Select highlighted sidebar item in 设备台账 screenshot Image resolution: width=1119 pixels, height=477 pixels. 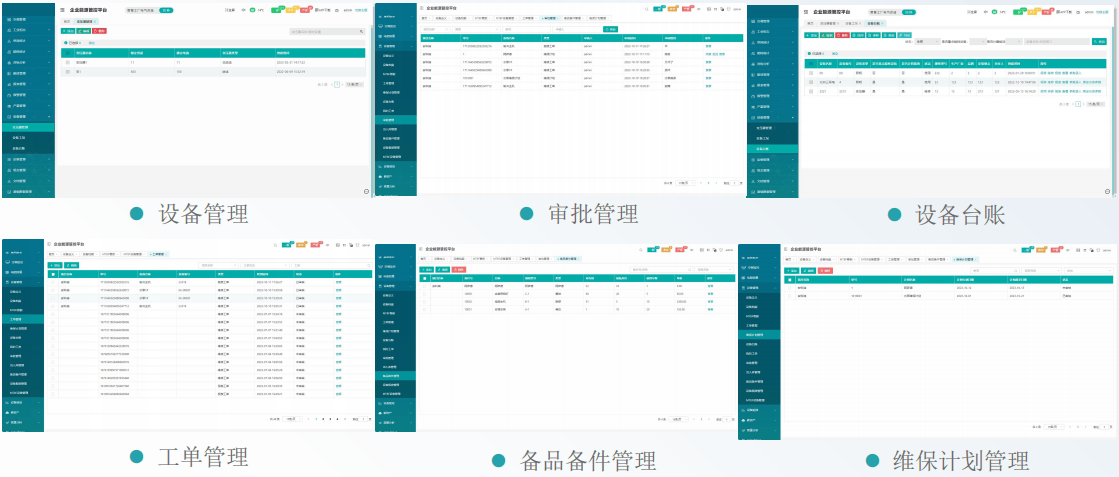pyautogui.click(x=773, y=149)
